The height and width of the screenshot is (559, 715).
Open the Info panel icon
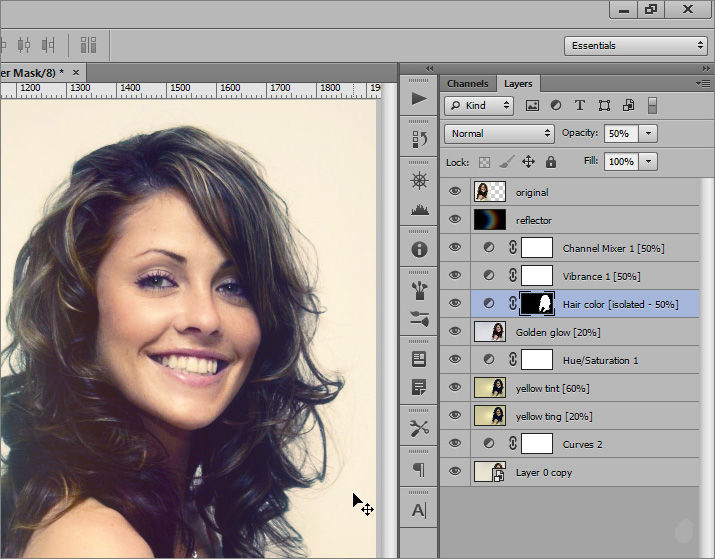click(419, 249)
